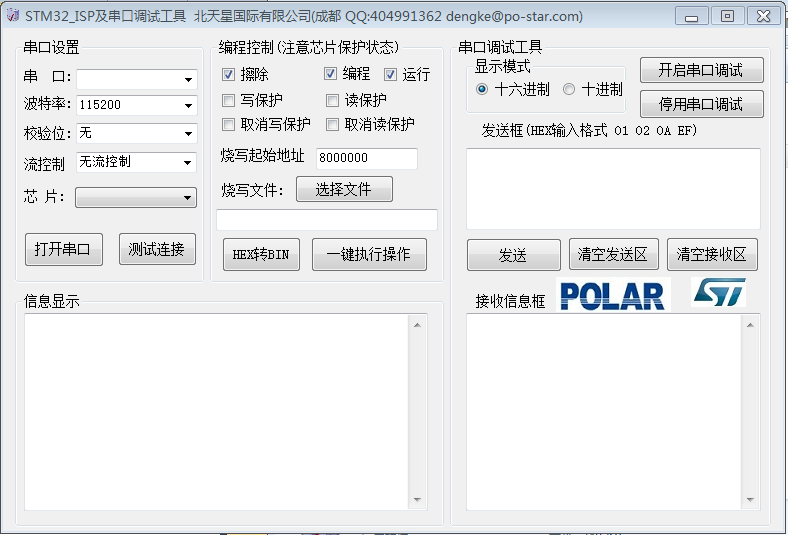Click the 接收信息框 scrollbar down arrow
Screen dimensions: 788x535
[x=750, y=499]
